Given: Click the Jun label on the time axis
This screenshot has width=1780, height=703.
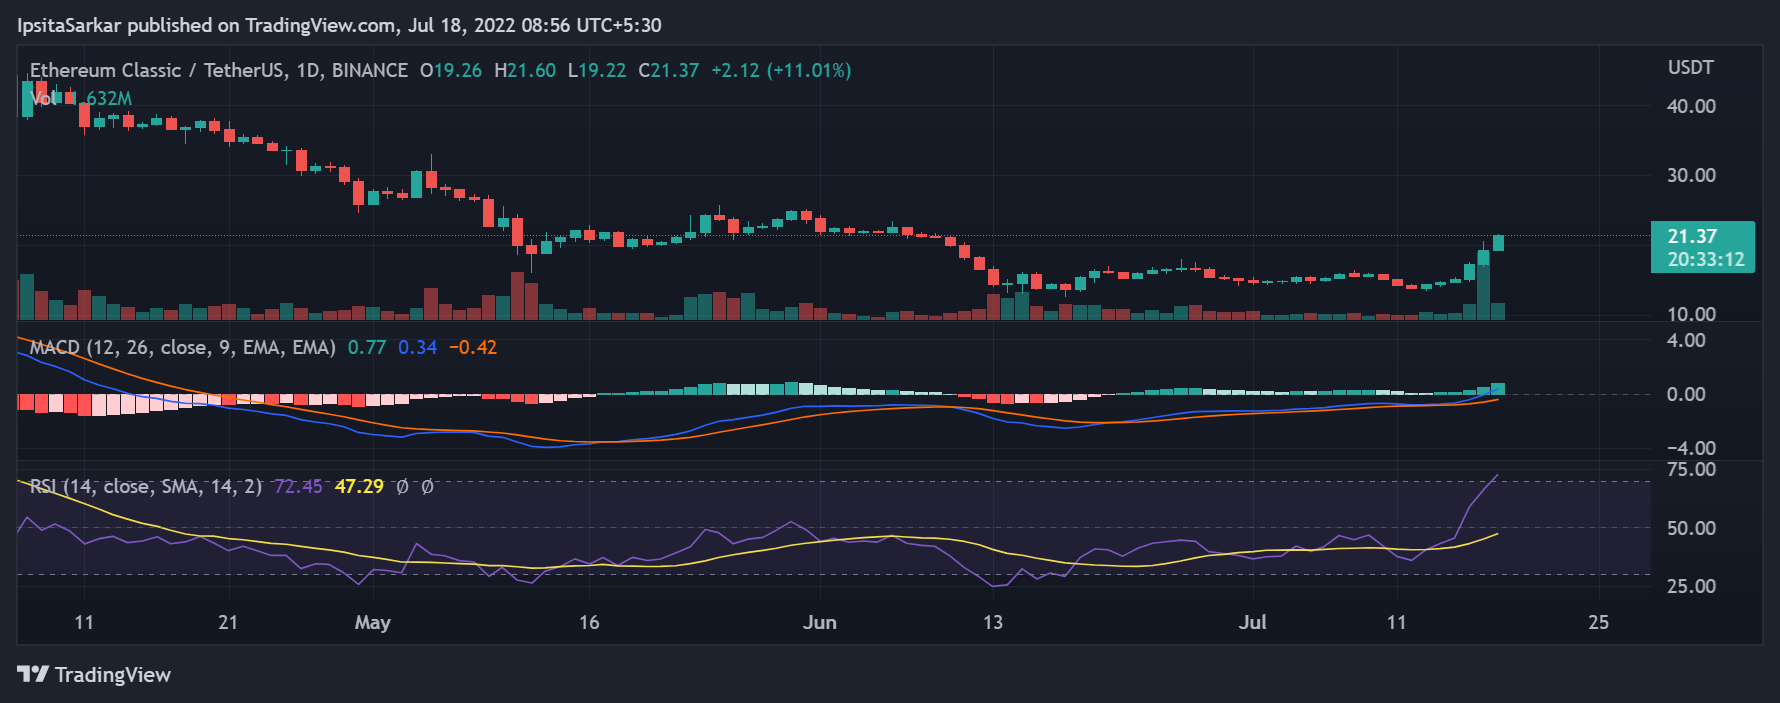Looking at the screenshot, I should 820,622.
